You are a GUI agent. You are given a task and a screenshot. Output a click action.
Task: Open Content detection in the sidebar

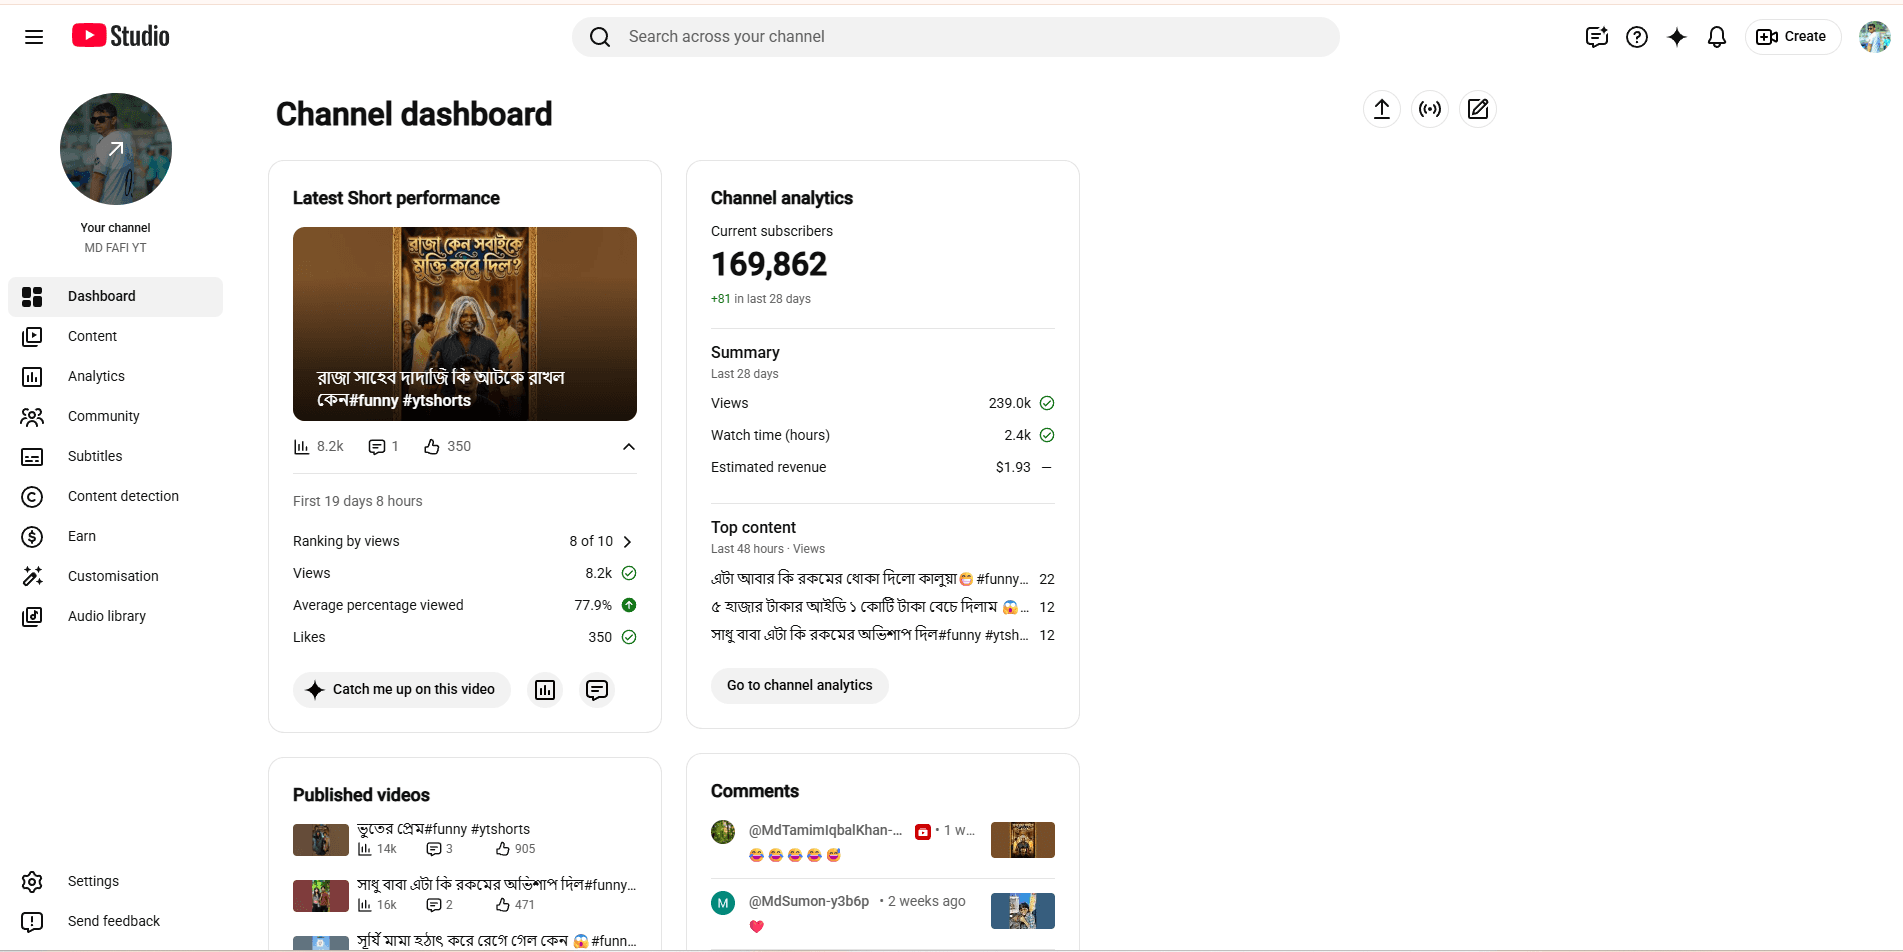[116, 497]
